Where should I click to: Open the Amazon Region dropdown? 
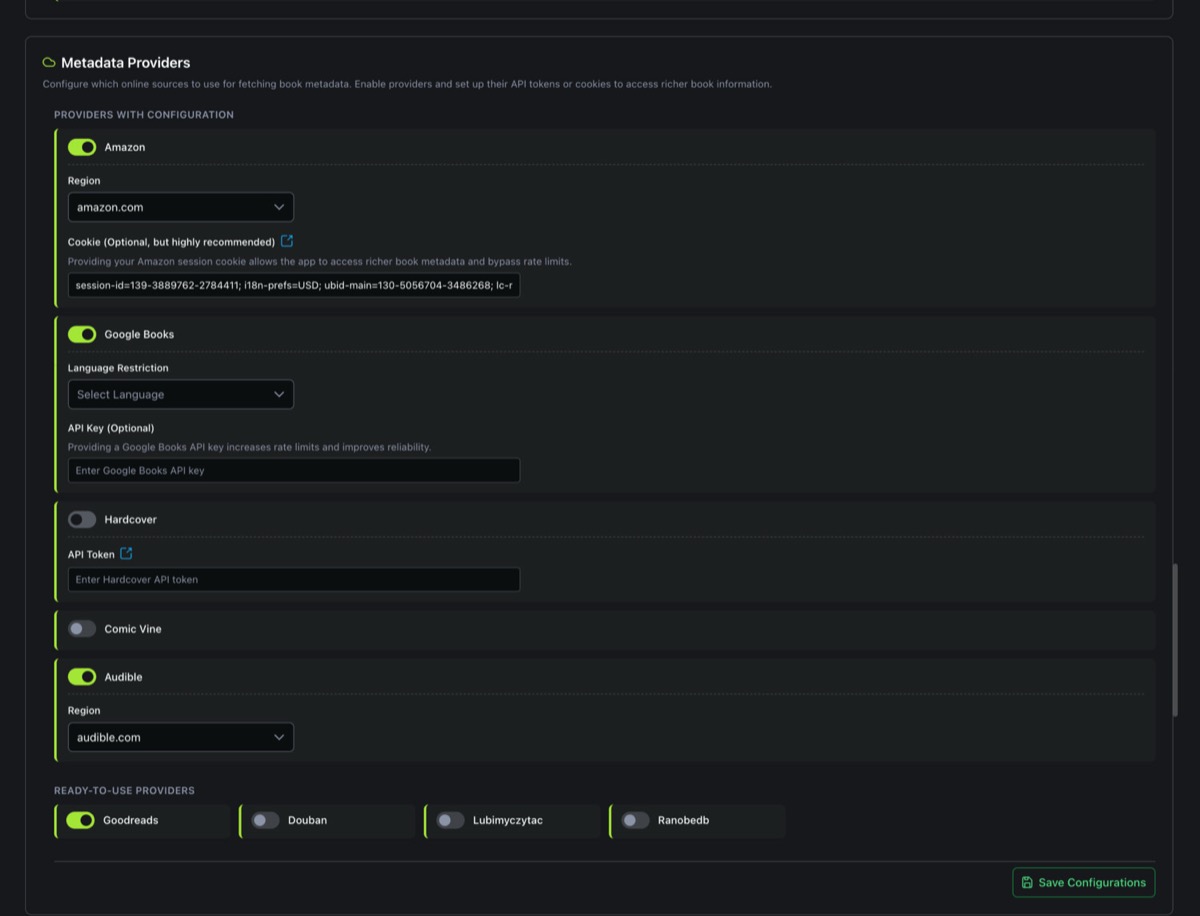tap(180, 207)
